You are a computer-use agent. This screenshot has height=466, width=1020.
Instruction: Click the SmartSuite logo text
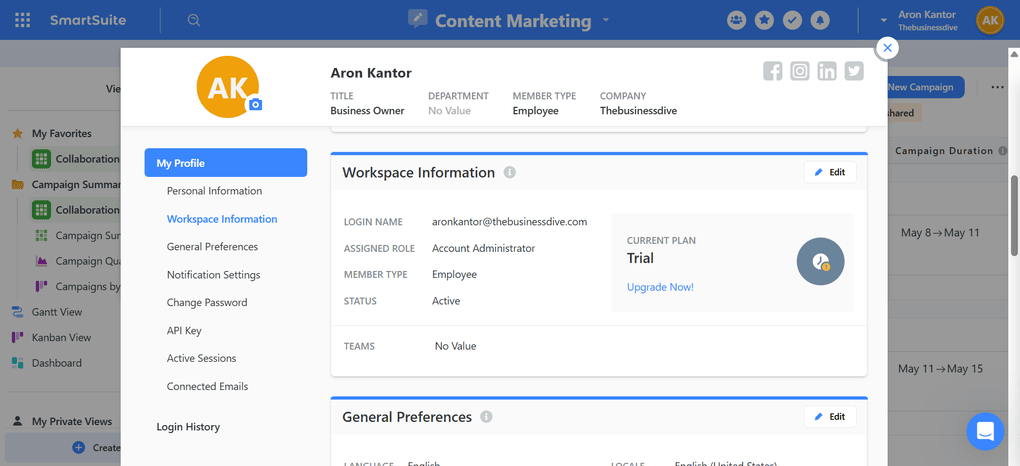click(88, 20)
